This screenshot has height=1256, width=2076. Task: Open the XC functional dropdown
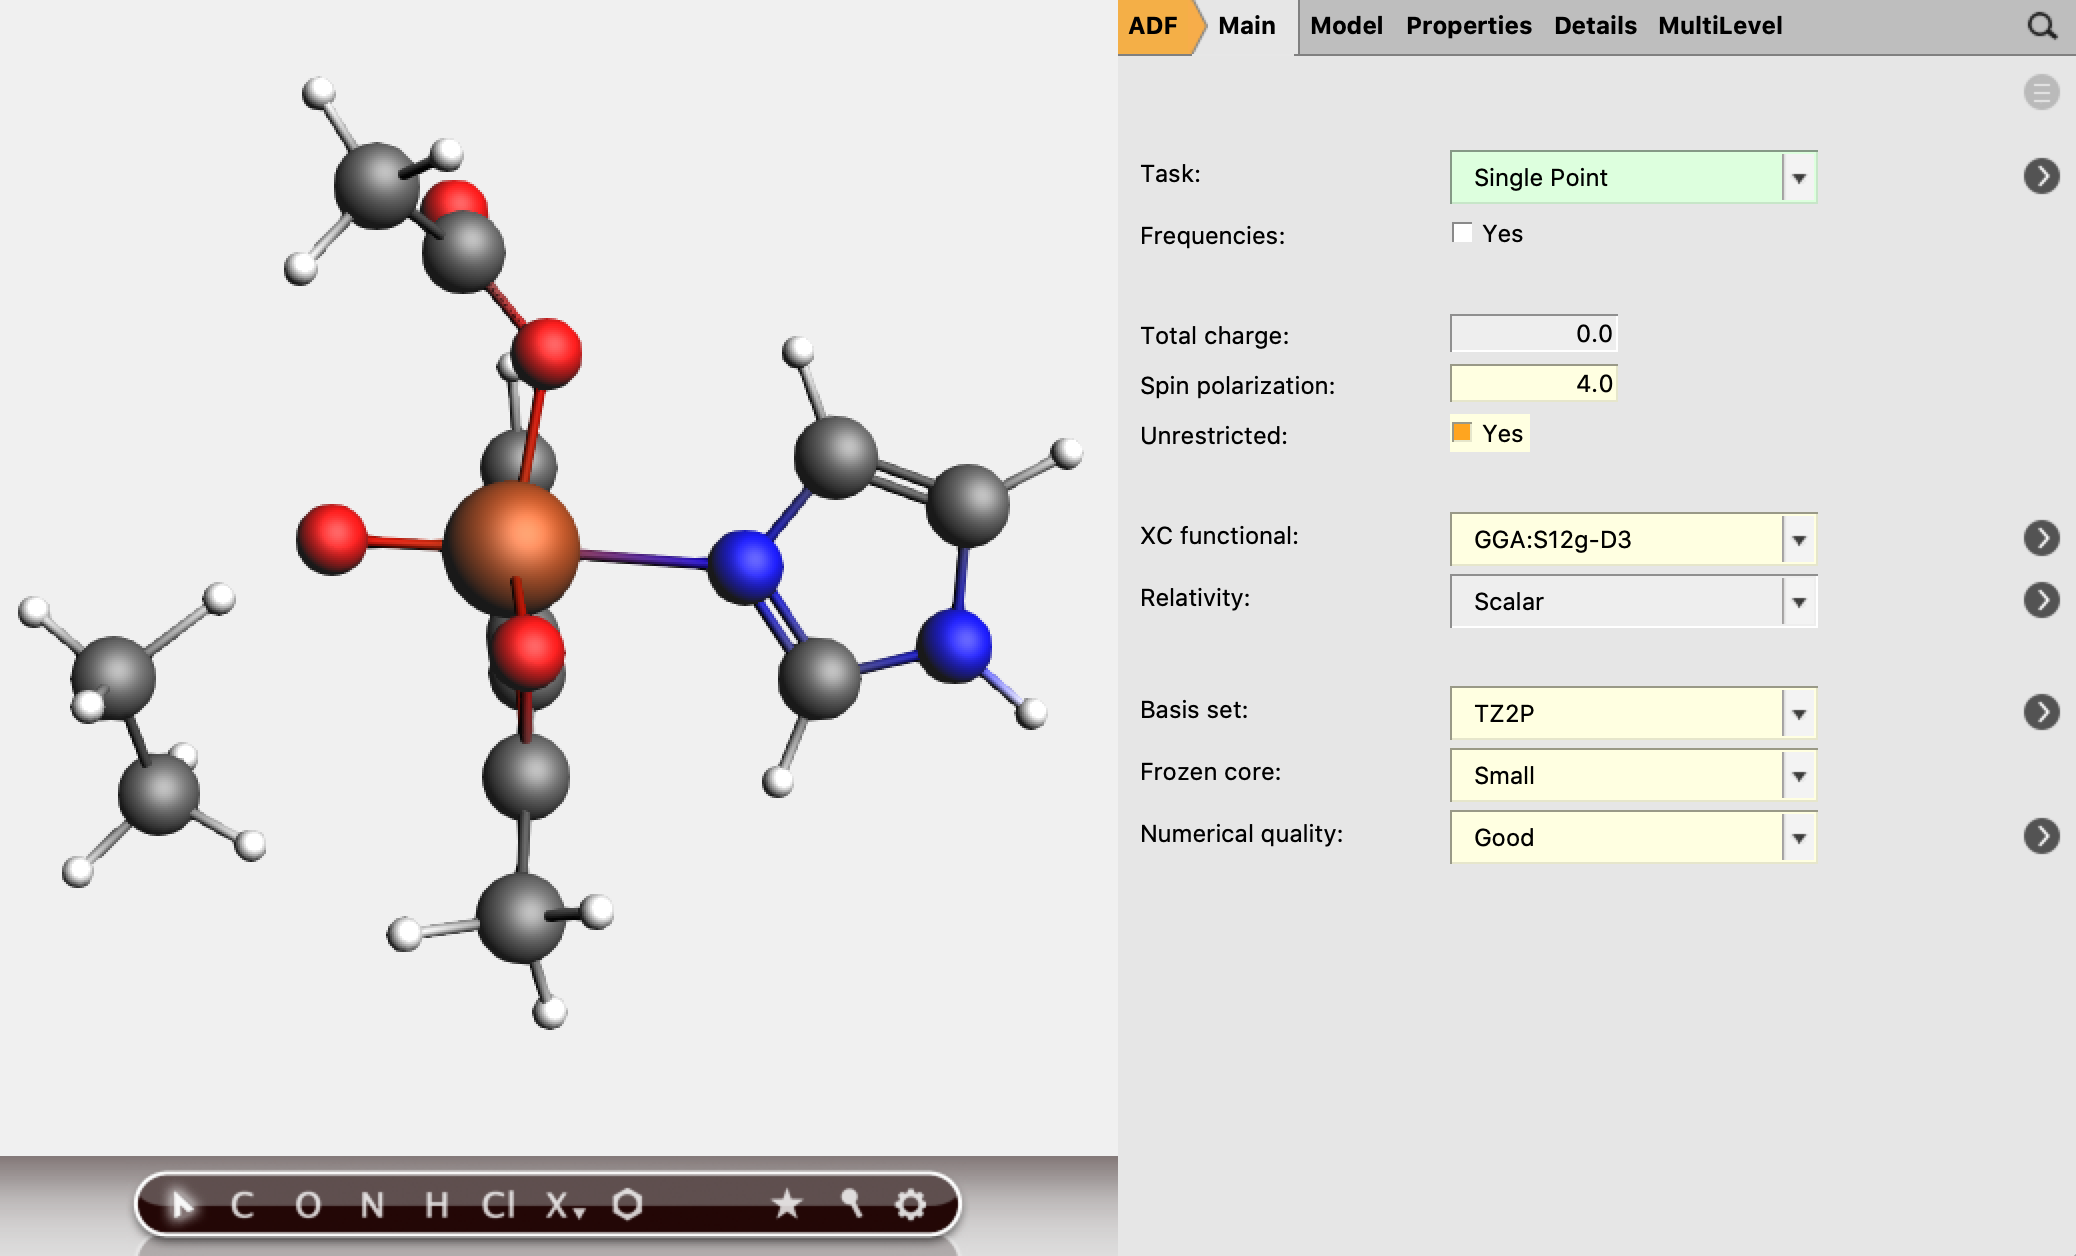1799,540
